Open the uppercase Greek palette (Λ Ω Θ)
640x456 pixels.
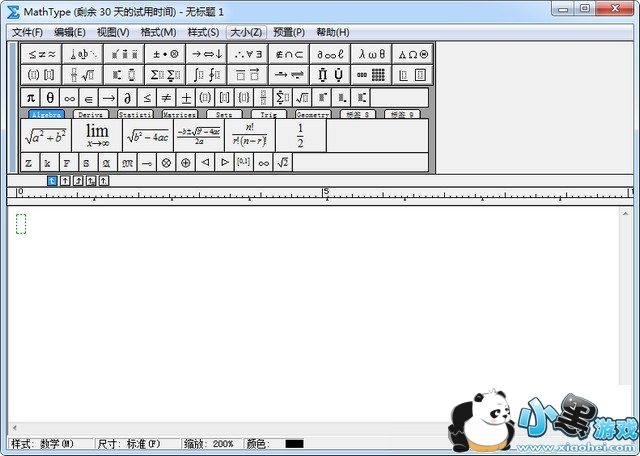point(413,54)
